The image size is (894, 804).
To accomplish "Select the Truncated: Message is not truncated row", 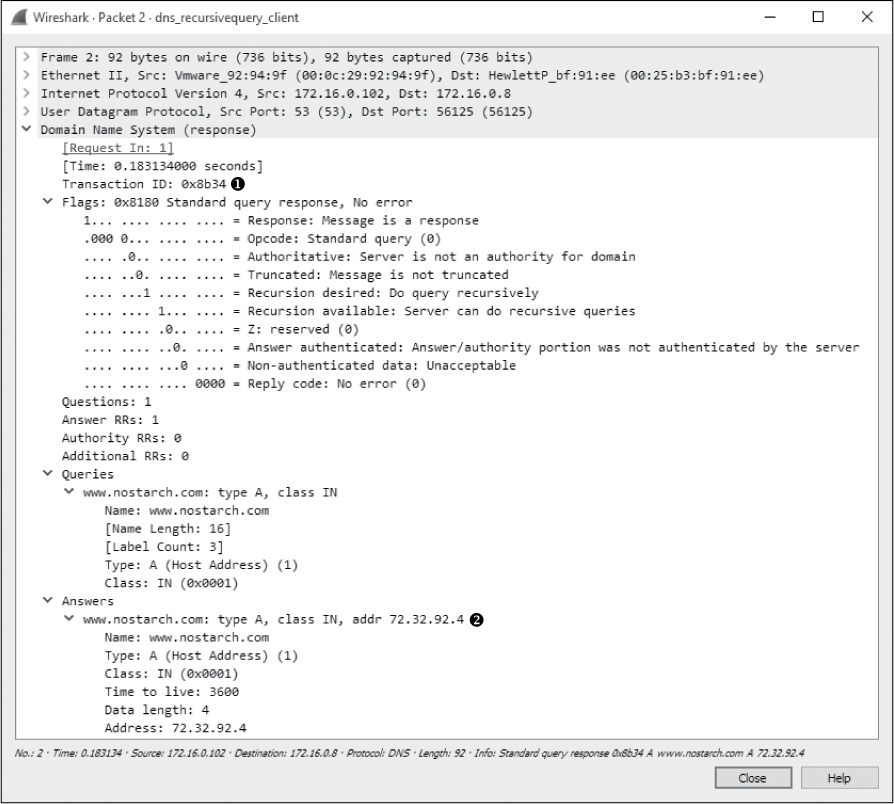I will click(296, 275).
